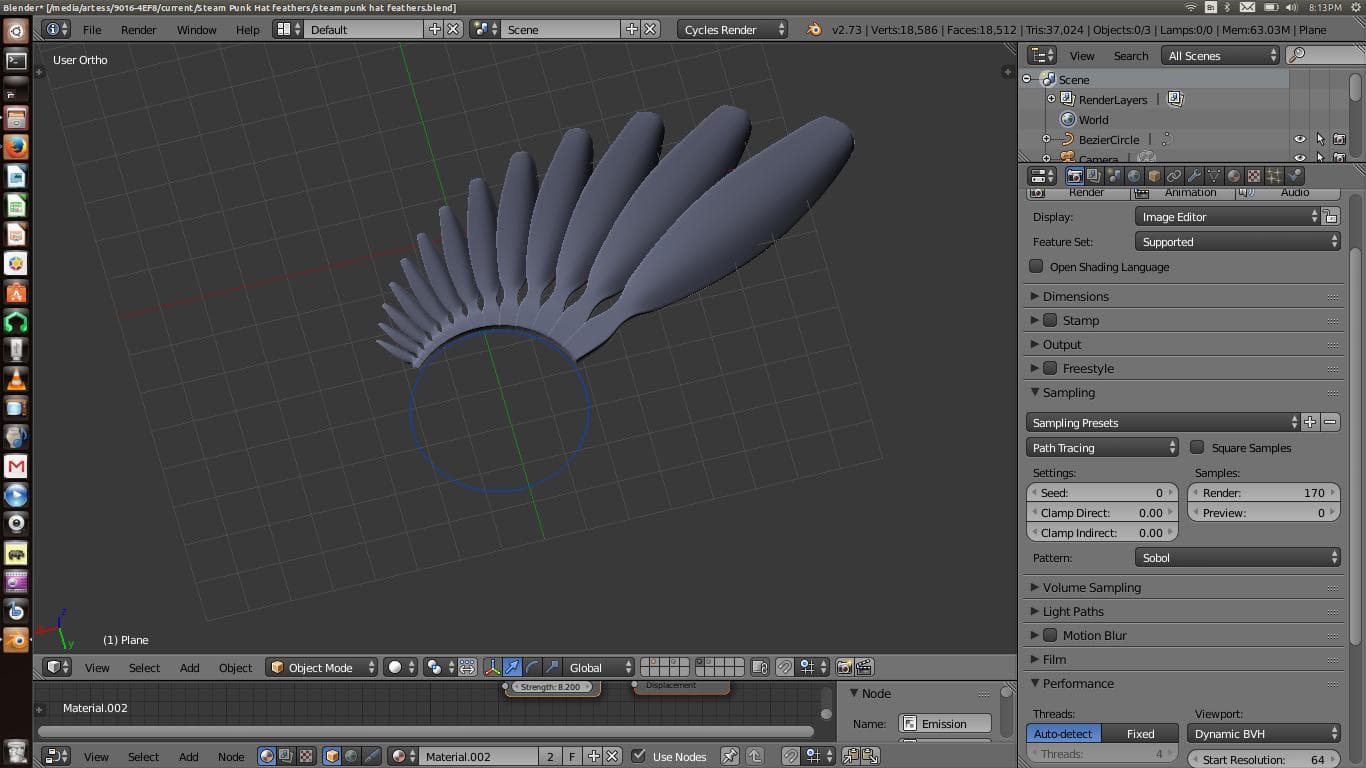Viewport: 1366px width, 768px height.
Task: Open the Object Constraints chain icon tab
Action: point(1174,176)
